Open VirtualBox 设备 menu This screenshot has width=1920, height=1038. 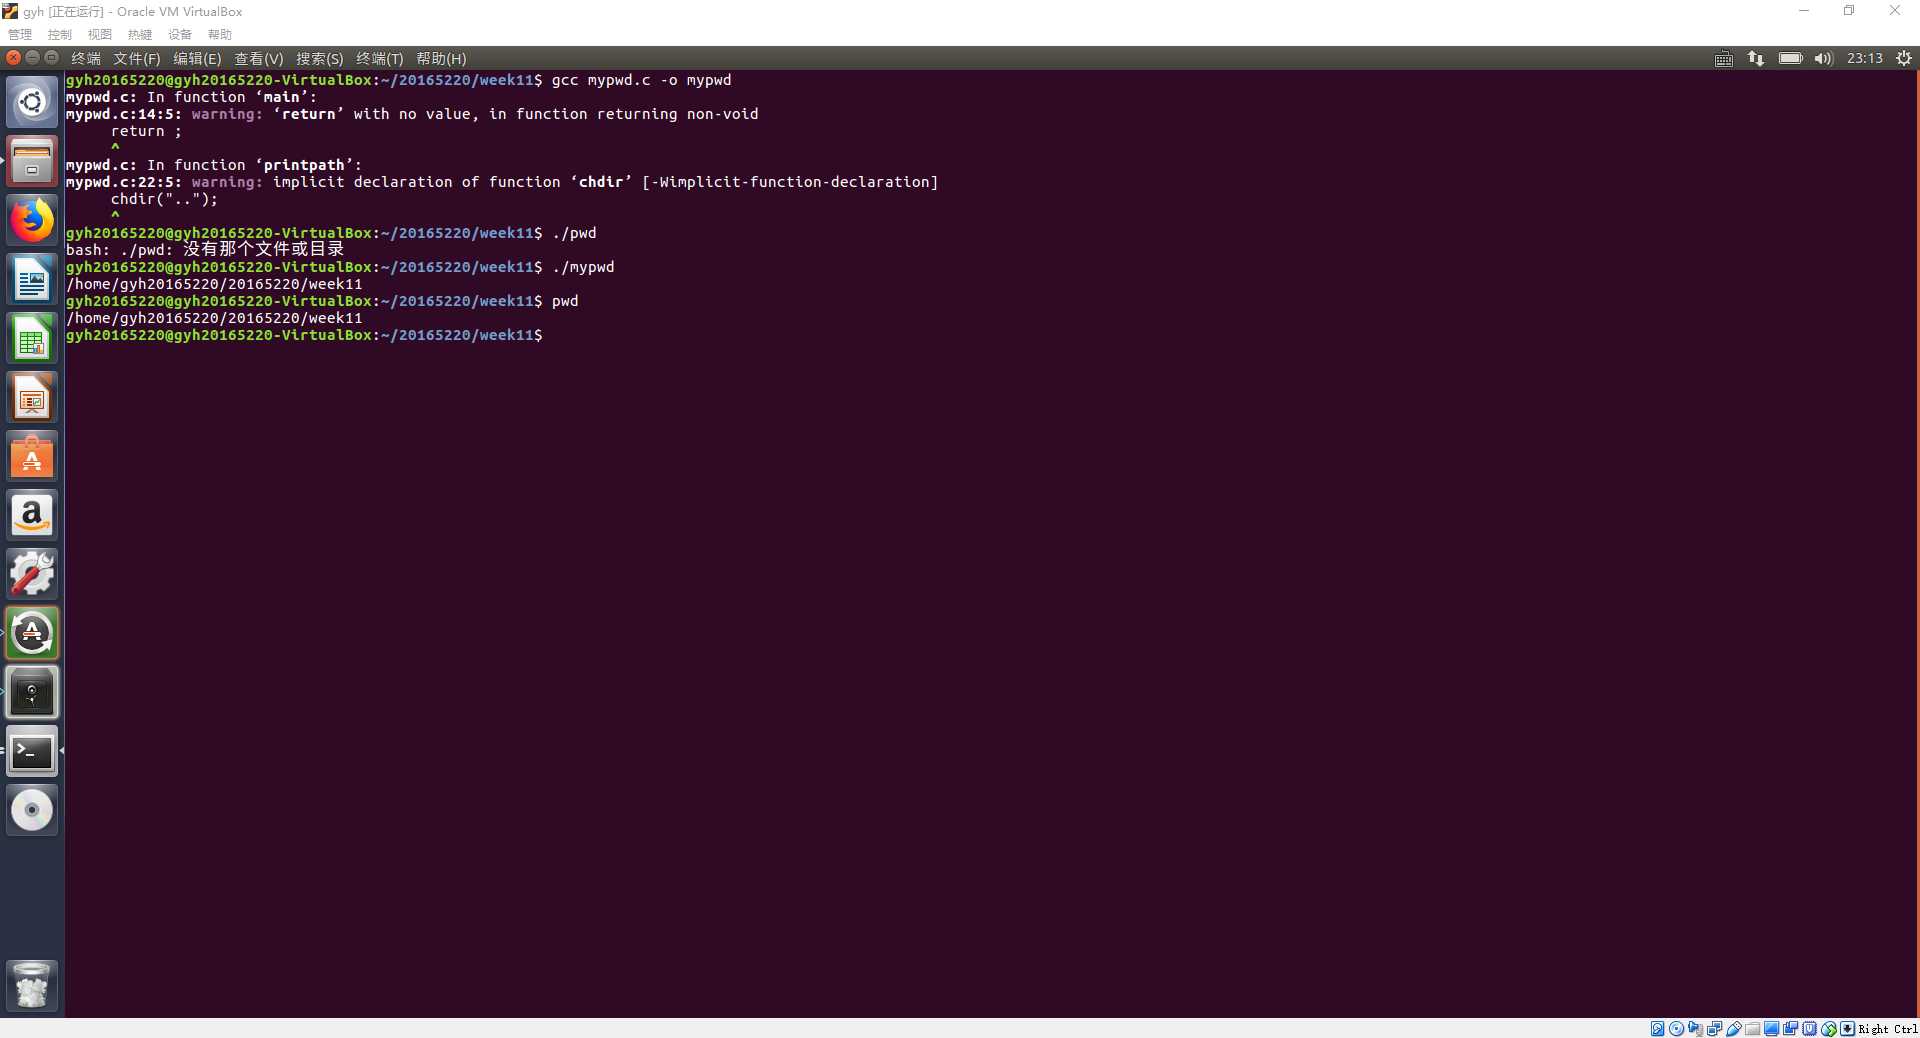coord(180,35)
